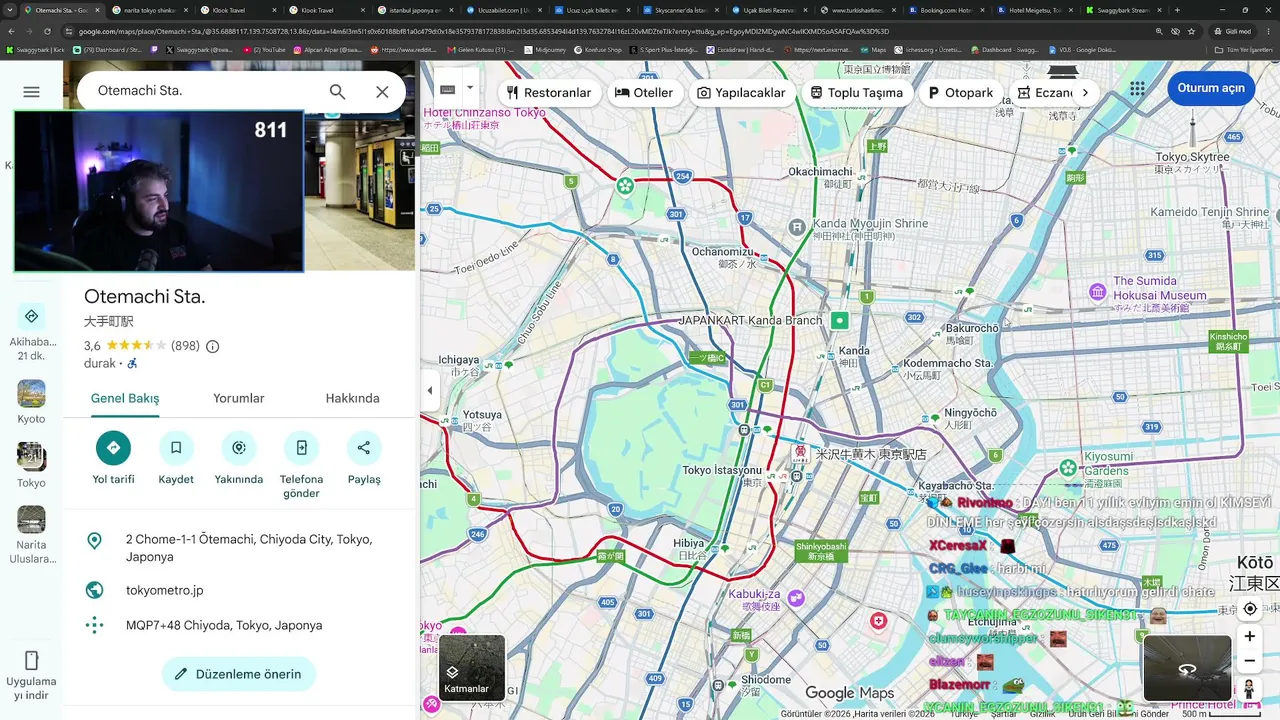
Task: Open the Katmanlar layers switcher
Action: (473, 667)
